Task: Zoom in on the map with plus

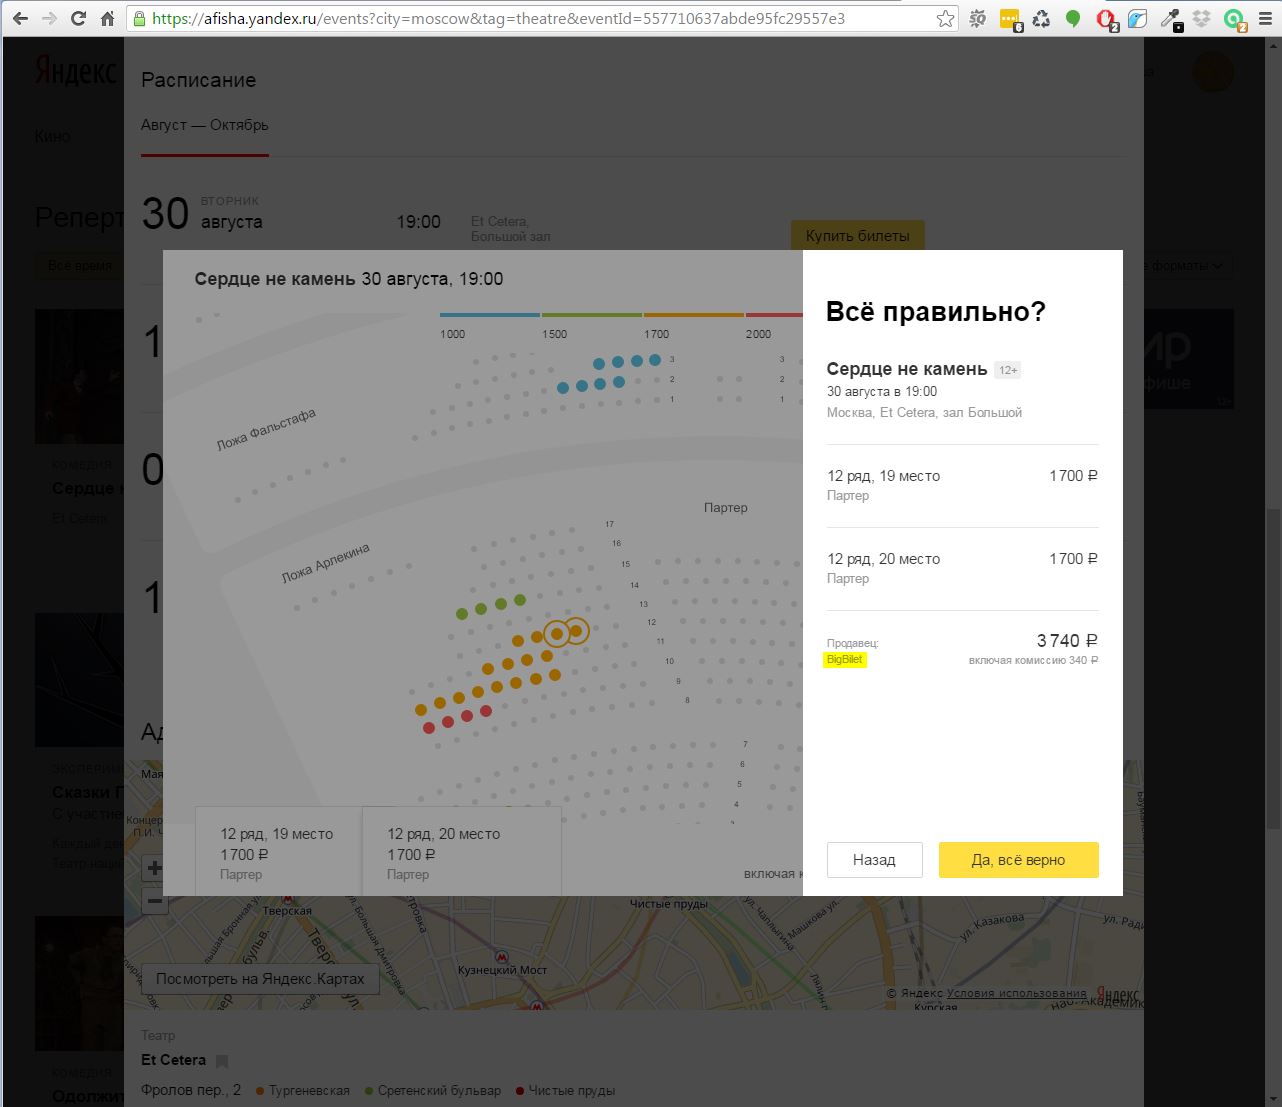Action: coord(155,867)
